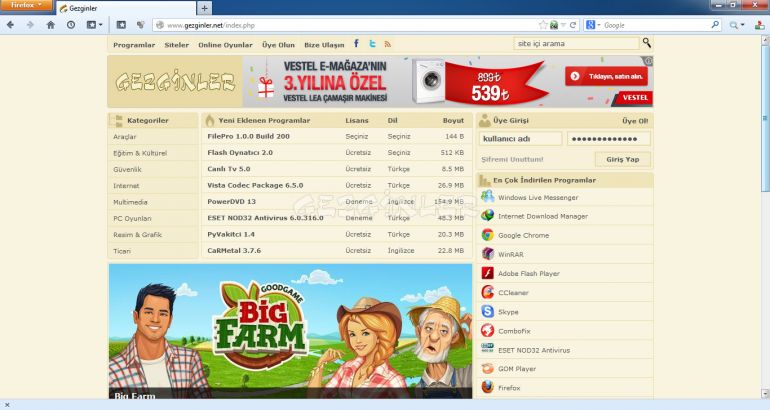Open the Firefox menu button dropdown
The height and width of the screenshot is (410, 770).
(27, 5)
